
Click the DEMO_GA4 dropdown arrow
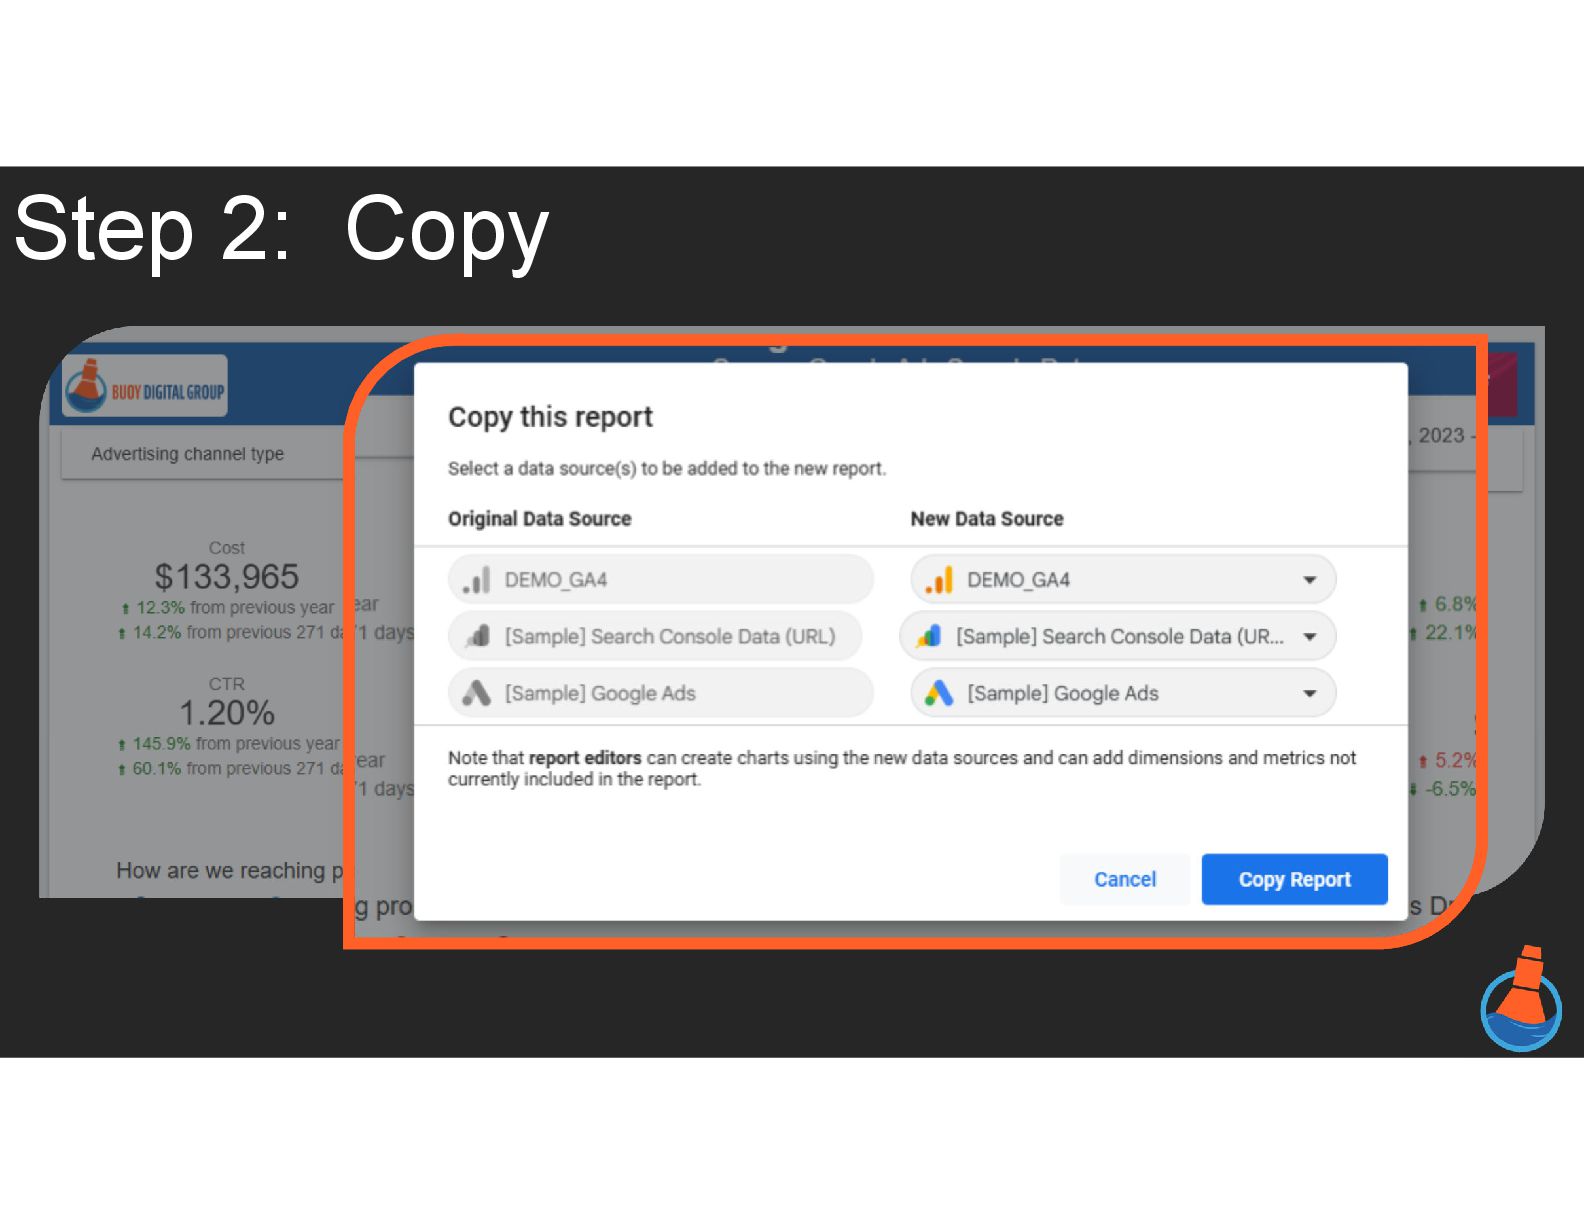(1309, 580)
